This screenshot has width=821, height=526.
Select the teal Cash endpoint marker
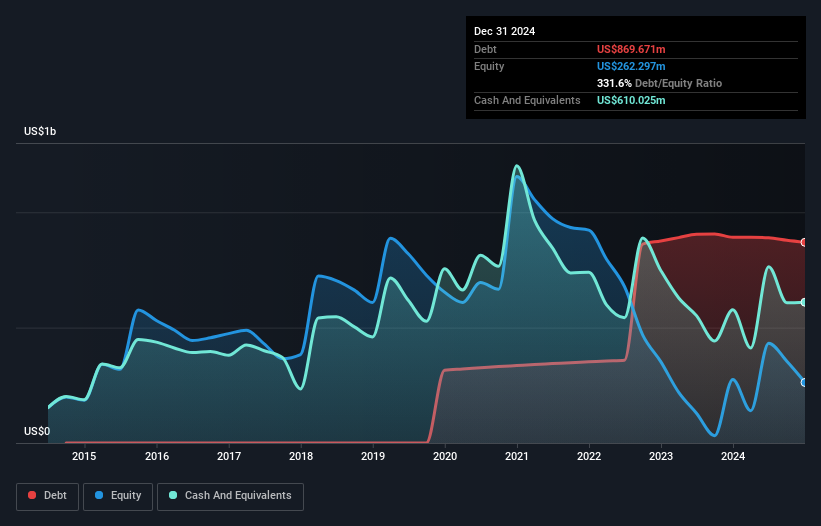804,303
